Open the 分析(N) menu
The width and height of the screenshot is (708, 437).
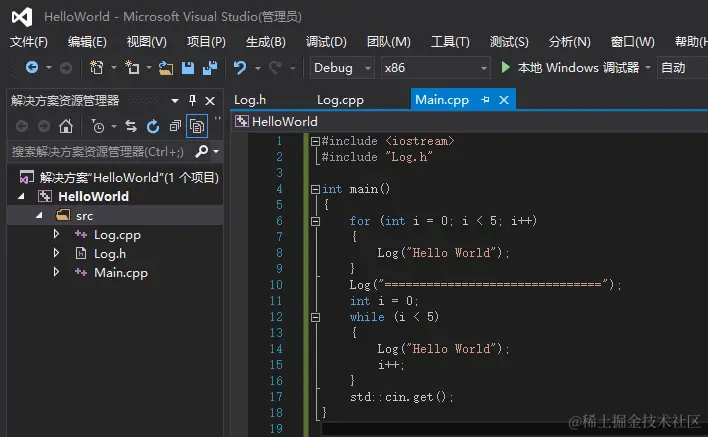point(569,42)
